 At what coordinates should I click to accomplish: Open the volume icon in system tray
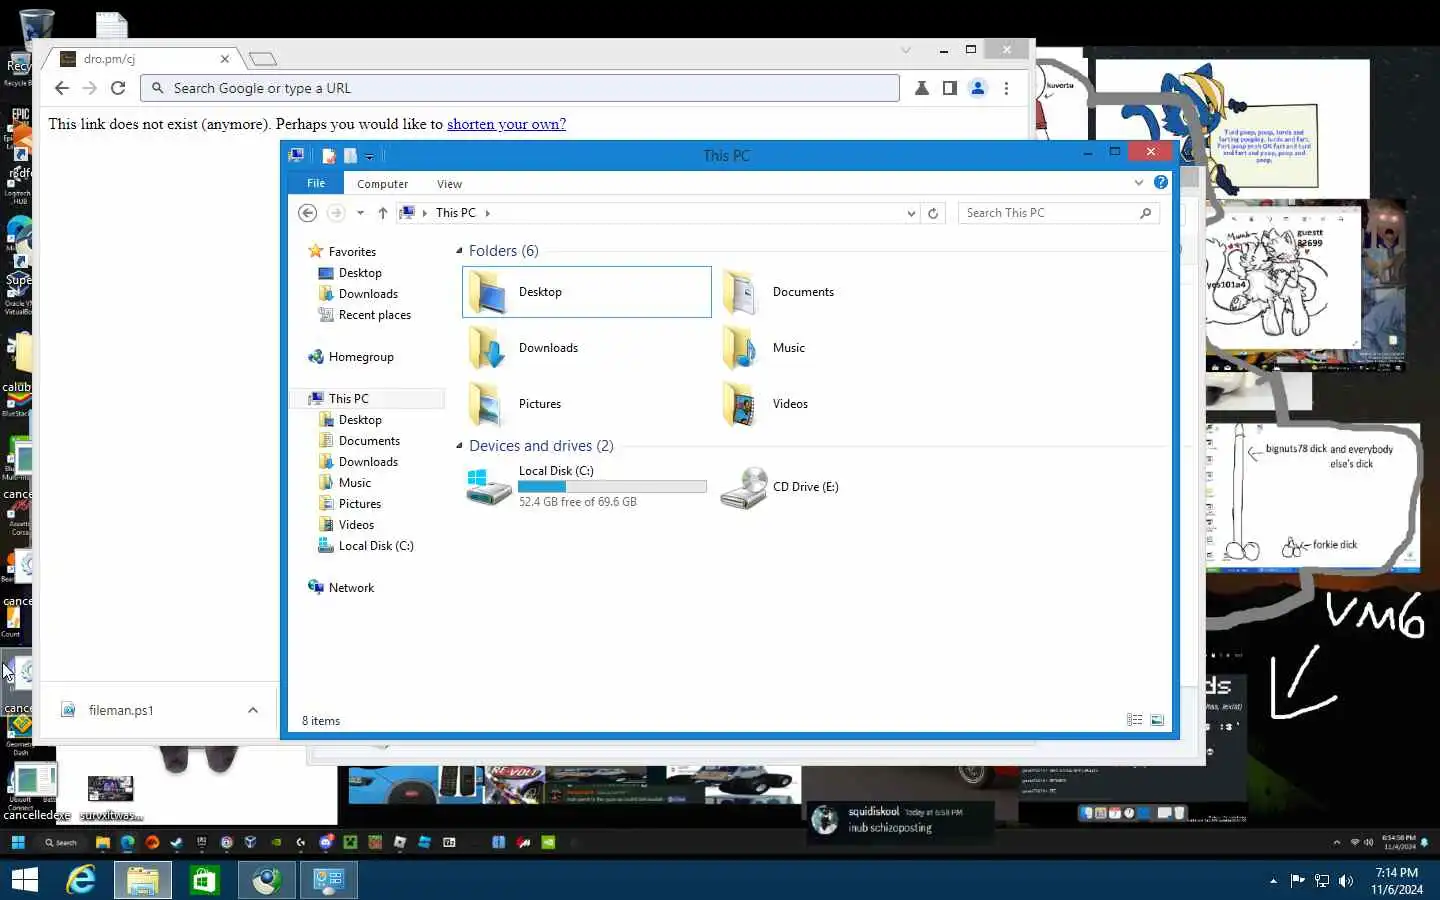tap(1346, 881)
